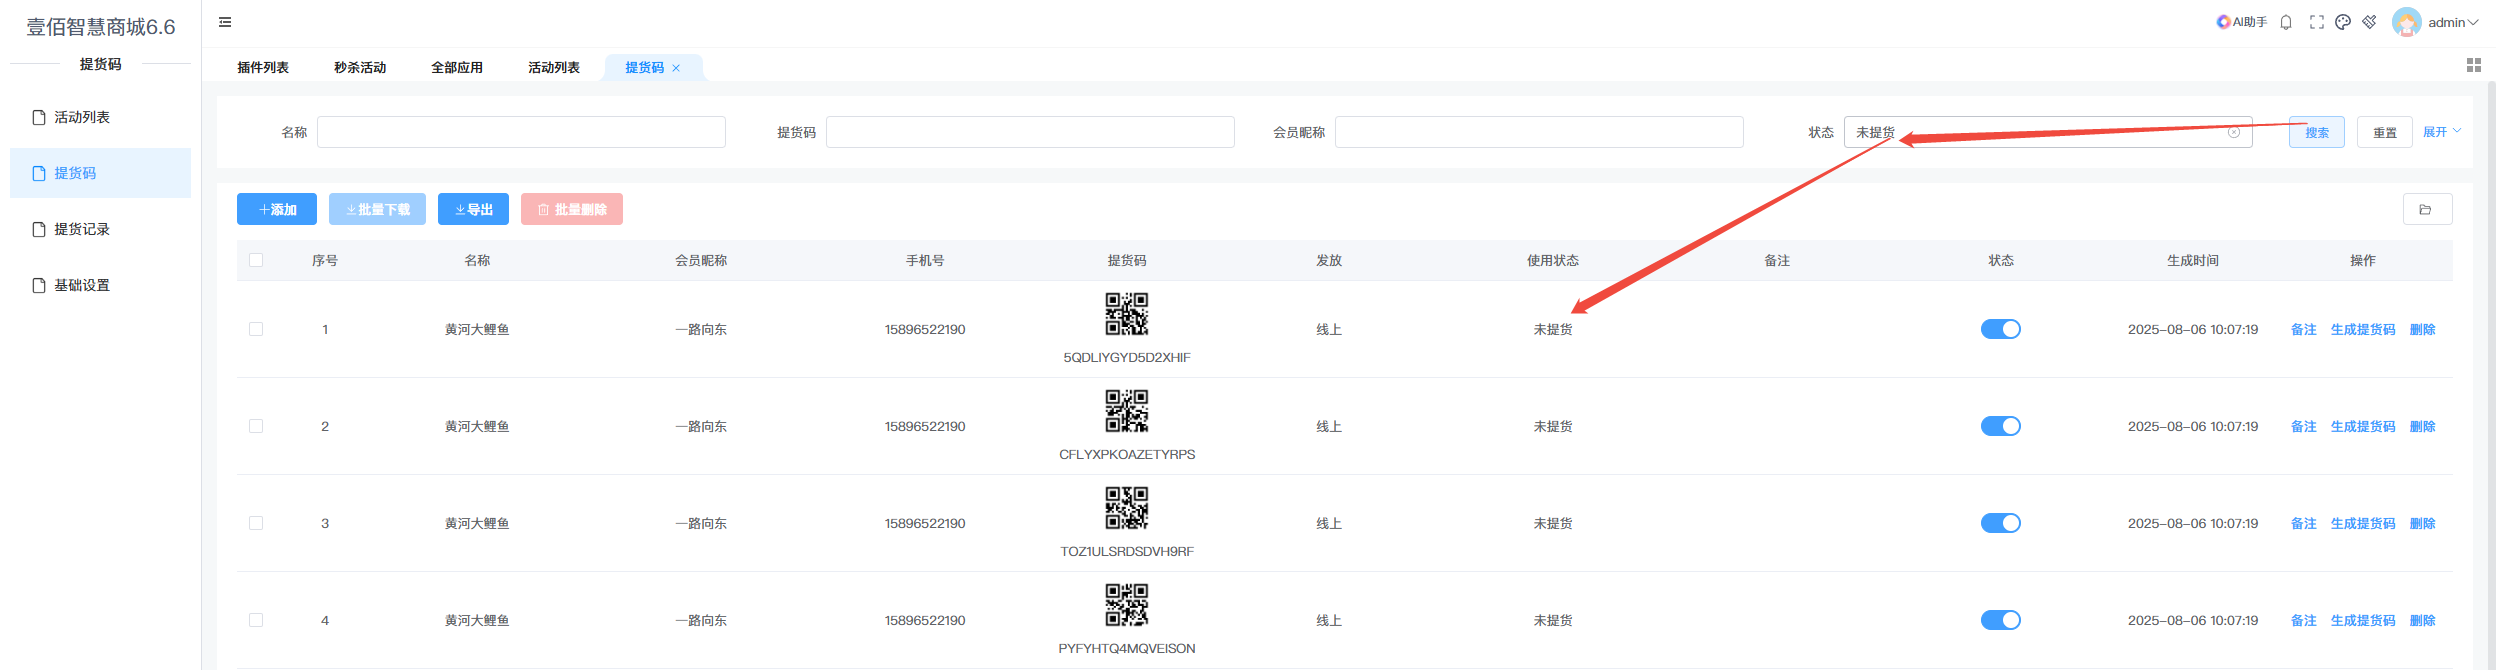Click the 添加 button
2496x670 pixels.
pos(277,209)
